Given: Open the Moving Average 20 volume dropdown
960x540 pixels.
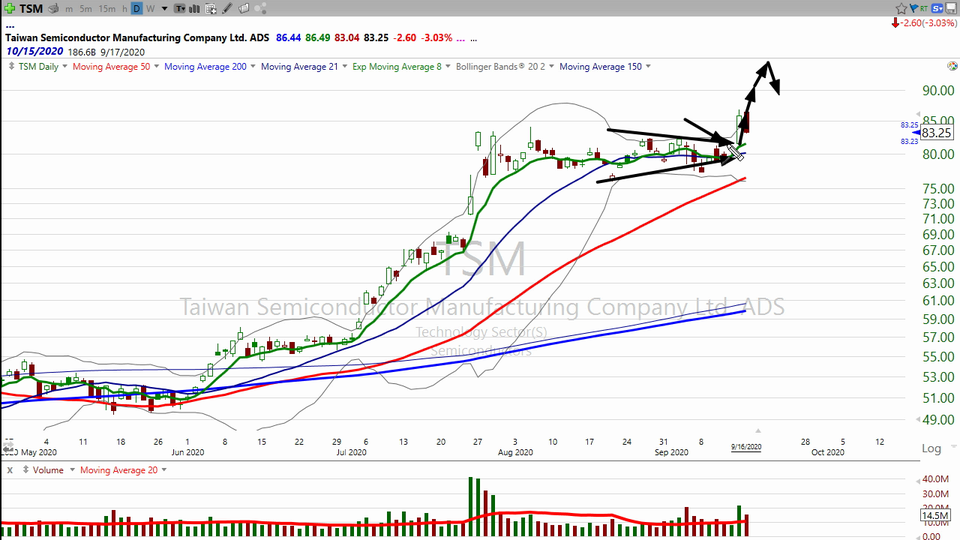Looking at the screenshot, I should [164, 470].
